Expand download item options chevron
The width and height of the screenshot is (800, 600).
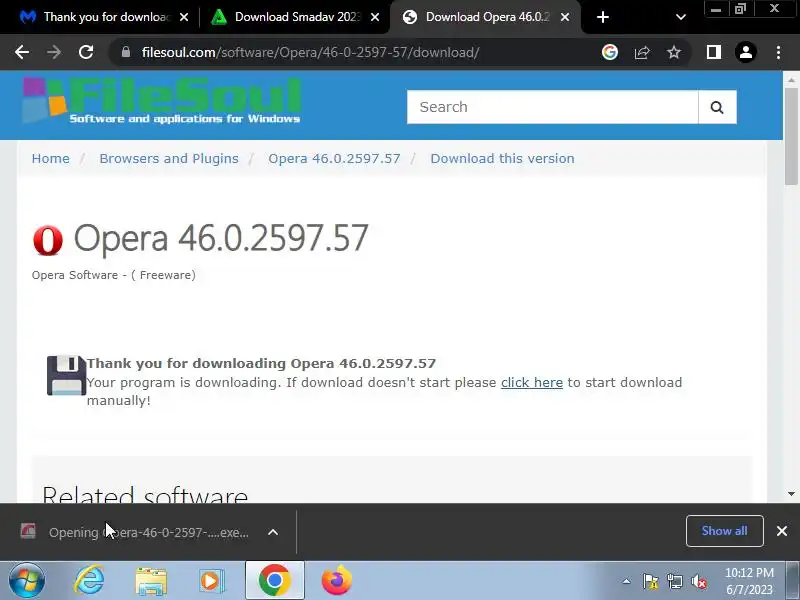point(273,532)
